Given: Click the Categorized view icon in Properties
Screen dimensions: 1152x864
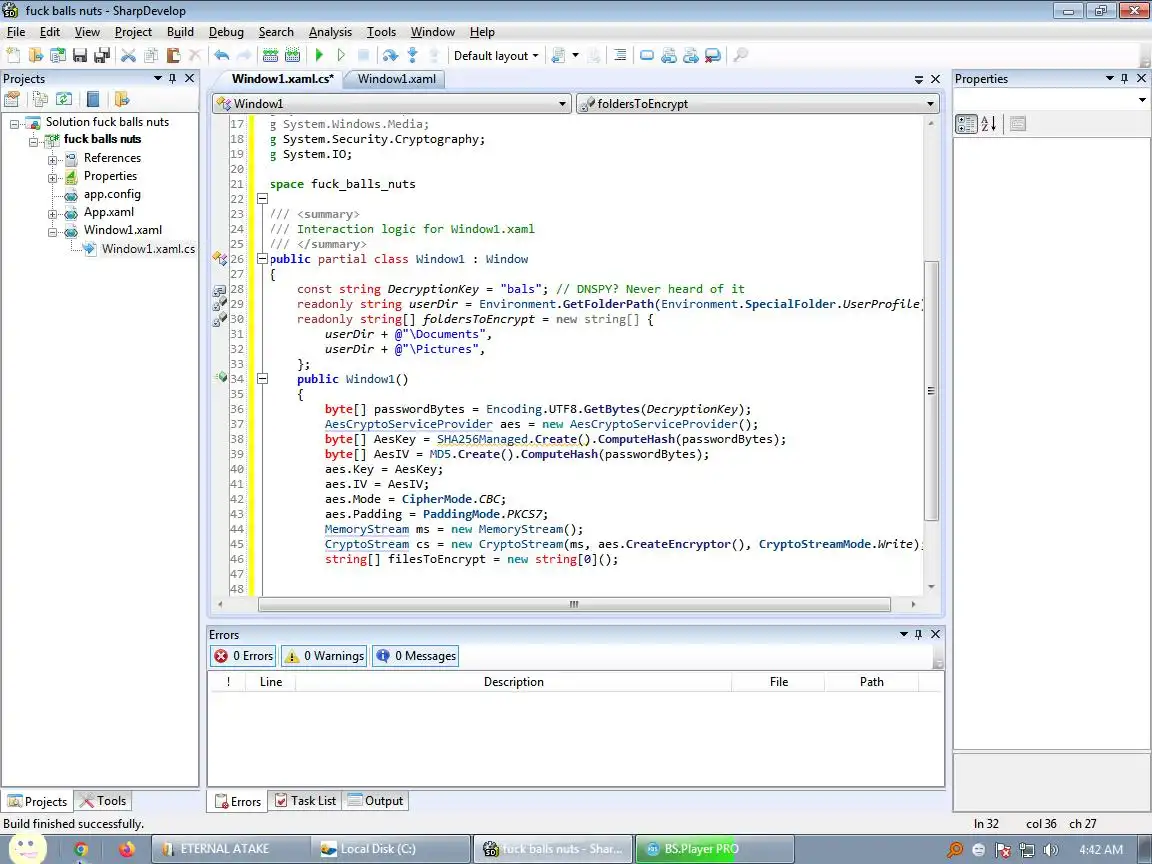Looking at the screenshot, I should [x=966, y=123].
